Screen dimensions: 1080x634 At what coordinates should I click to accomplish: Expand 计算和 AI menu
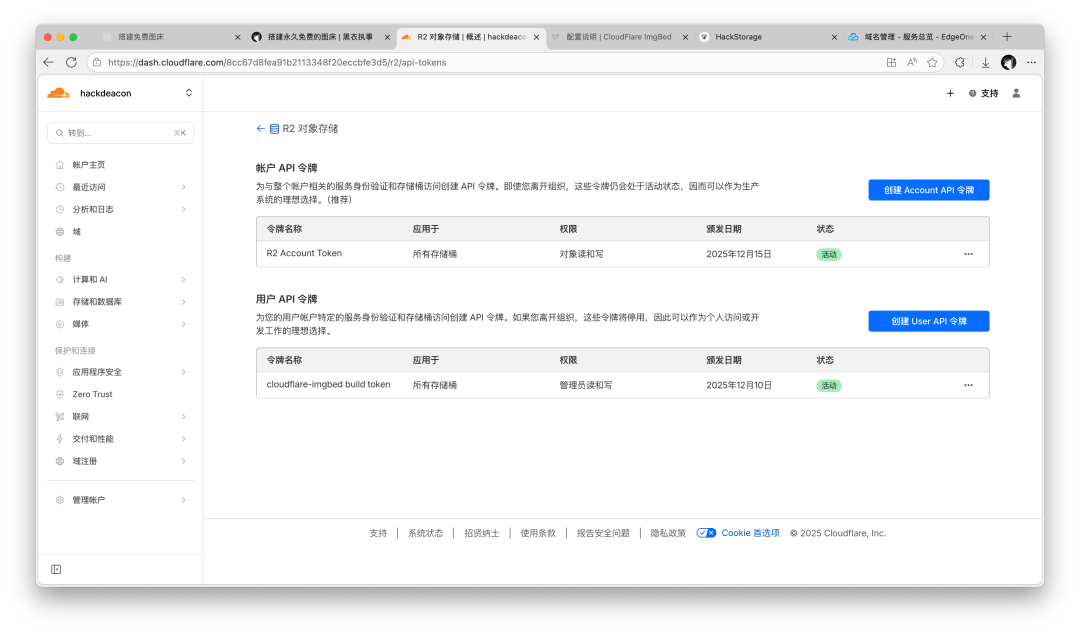click(x=121, y=280)
